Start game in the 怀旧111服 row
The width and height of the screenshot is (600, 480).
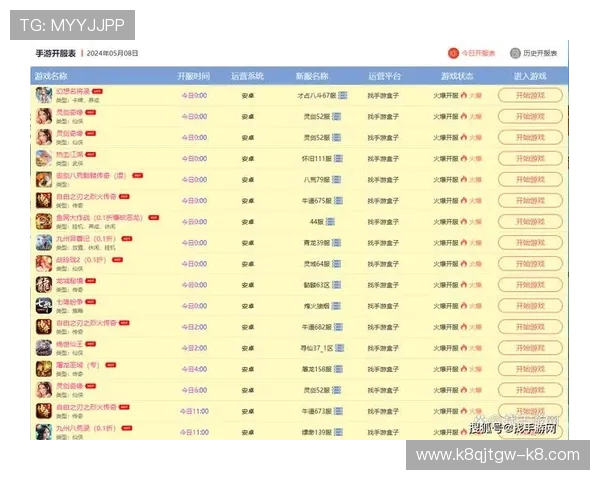coord(530,158)
